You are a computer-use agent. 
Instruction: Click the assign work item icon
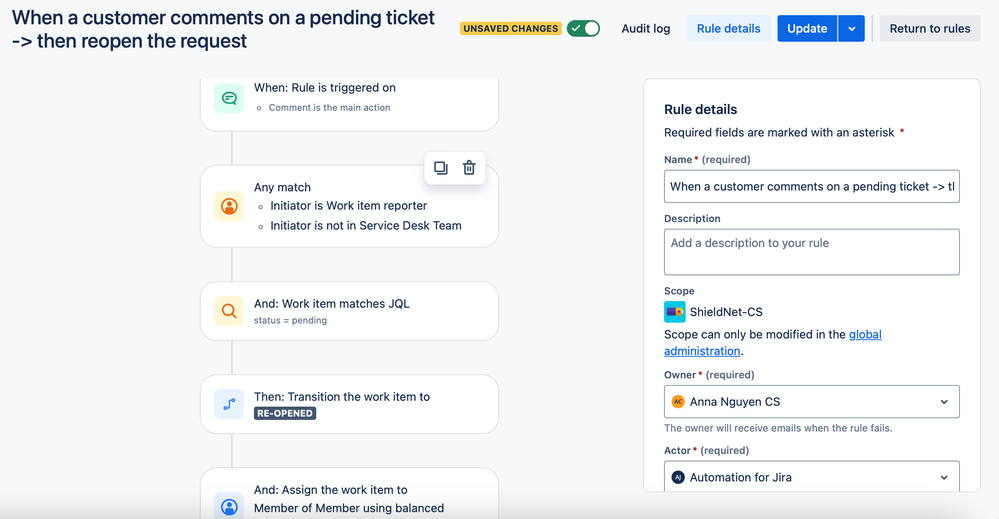point(229,506)
